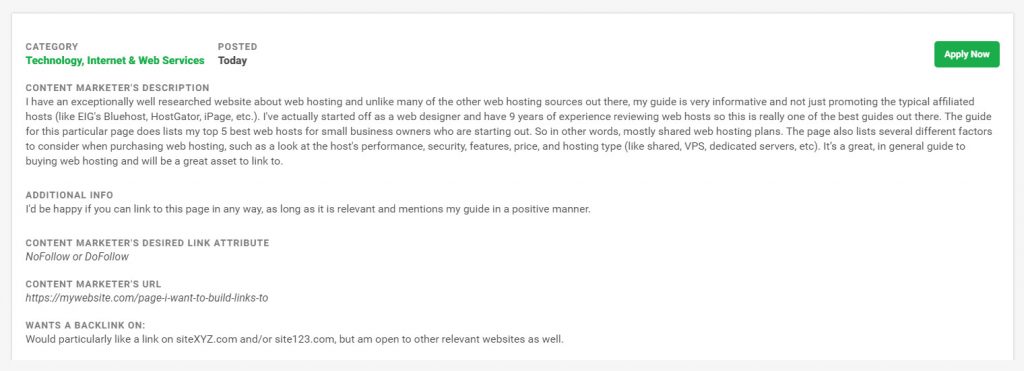Image resolution: width=1024 pixels, height=371 pixels.
Task: Click the POSTED label
Action: coord(238,46)
